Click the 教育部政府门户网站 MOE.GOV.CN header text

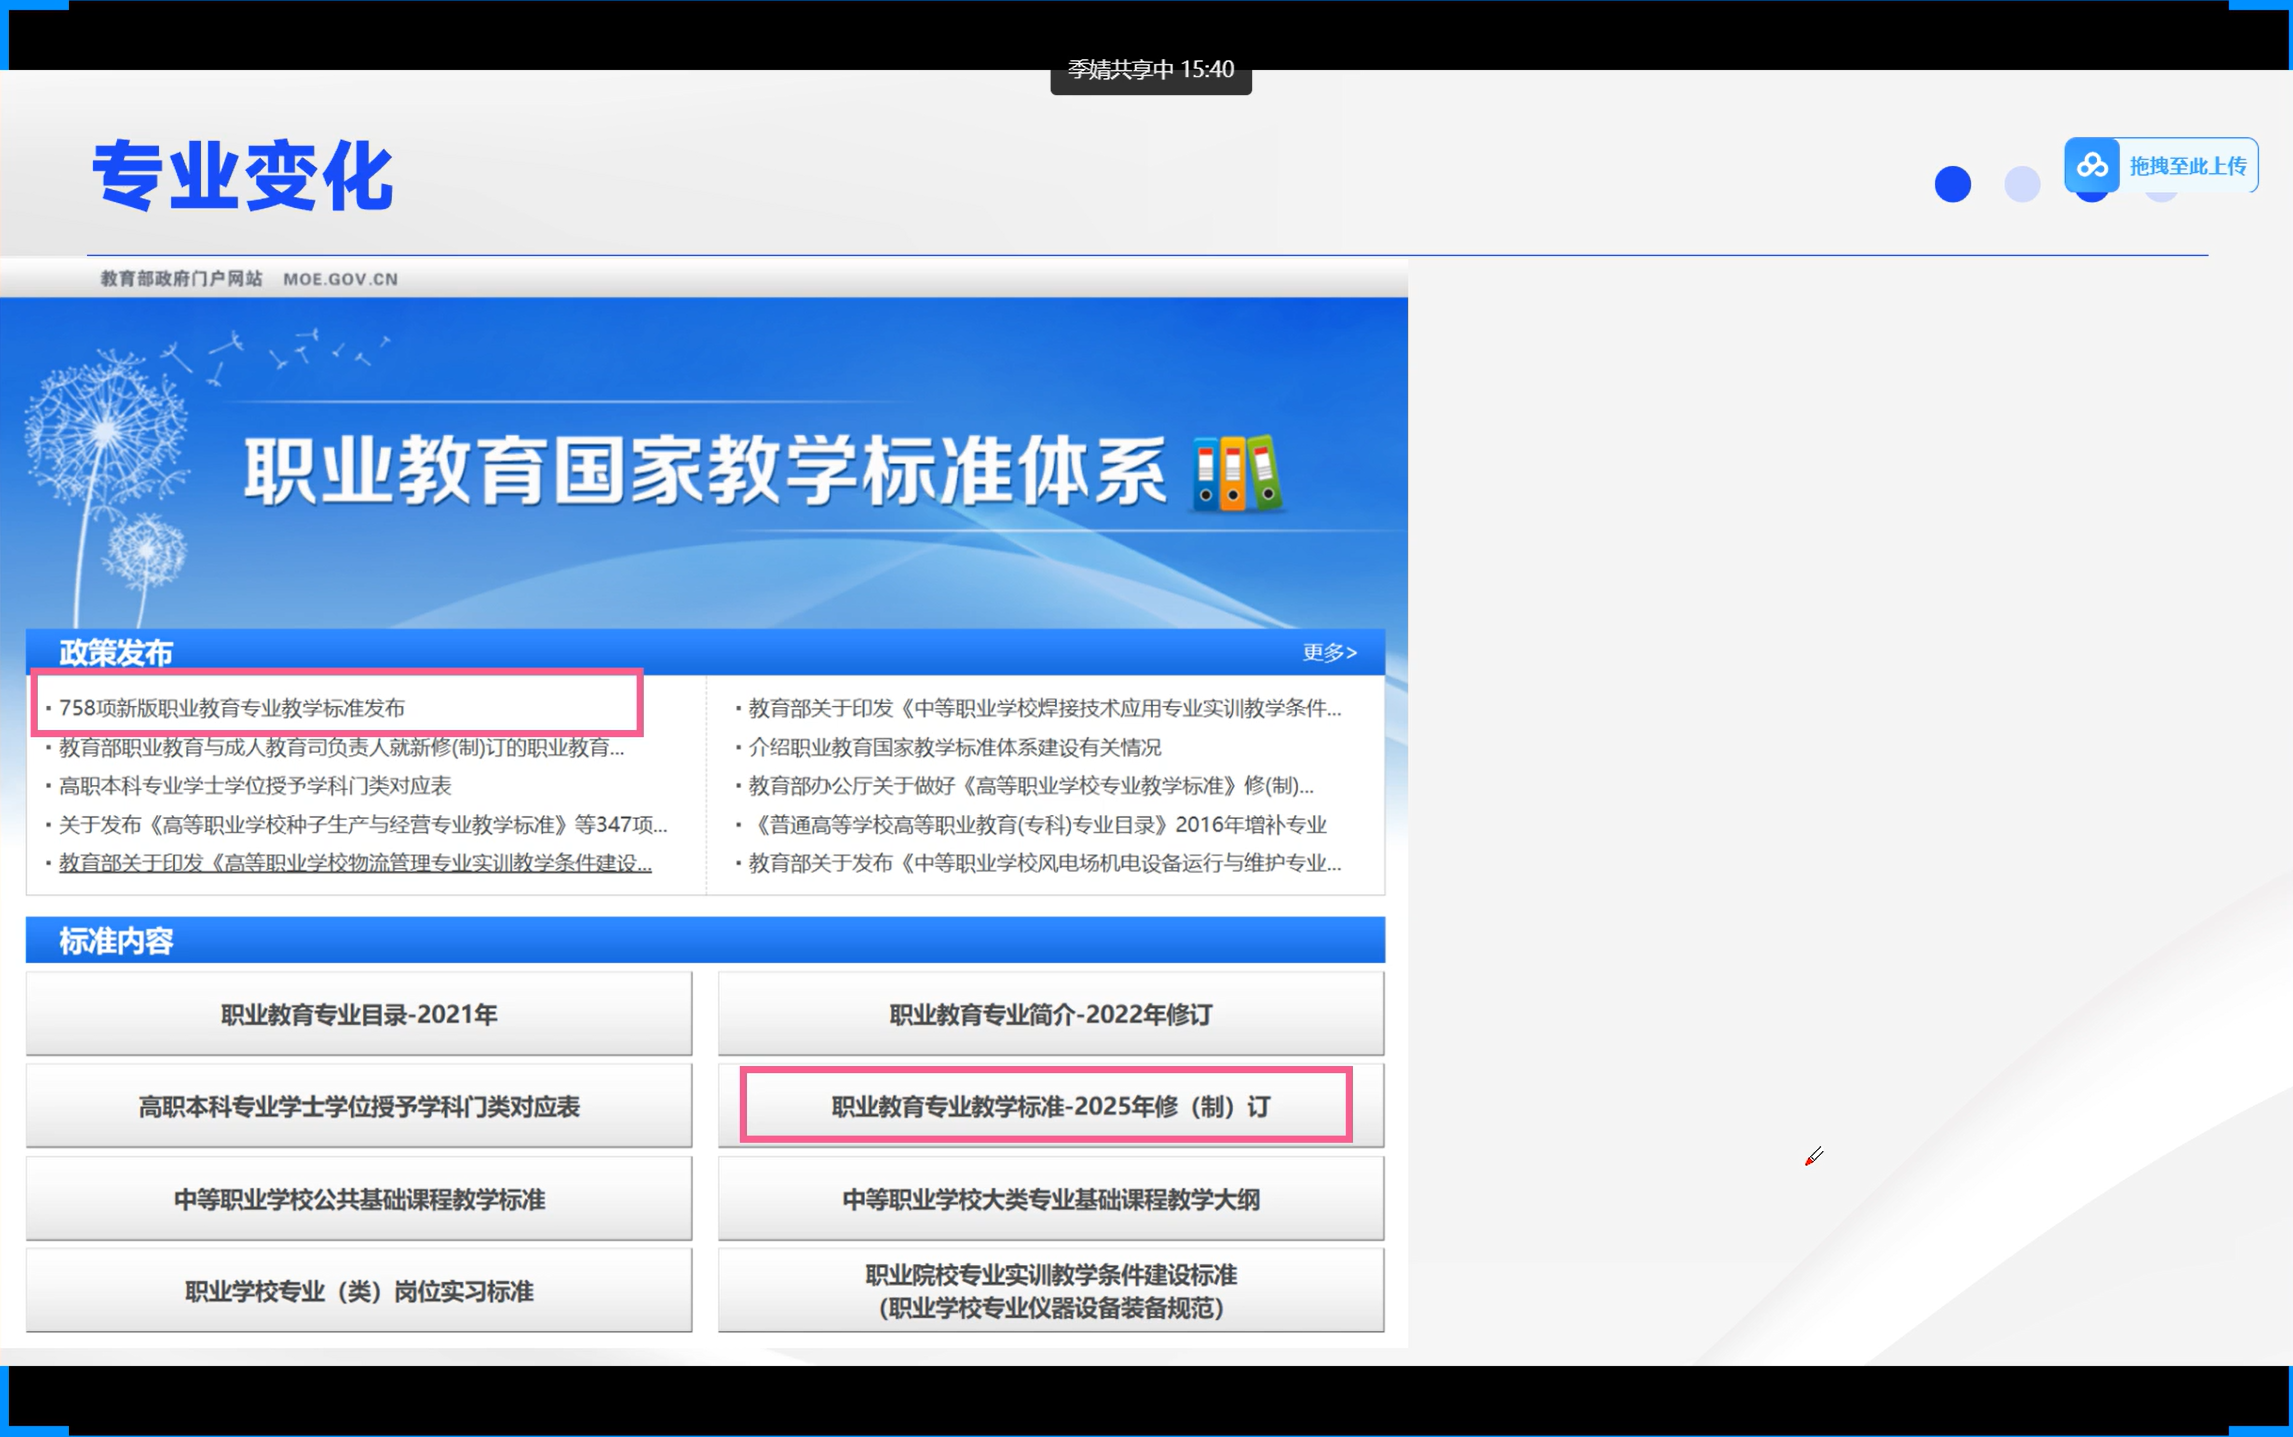(249, 279)
